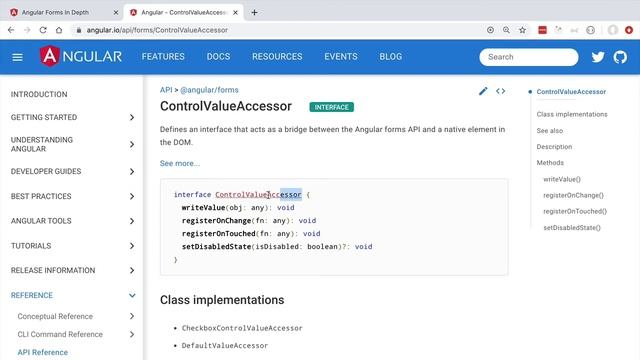Click the API breadcrumb link

coord(166,90)
